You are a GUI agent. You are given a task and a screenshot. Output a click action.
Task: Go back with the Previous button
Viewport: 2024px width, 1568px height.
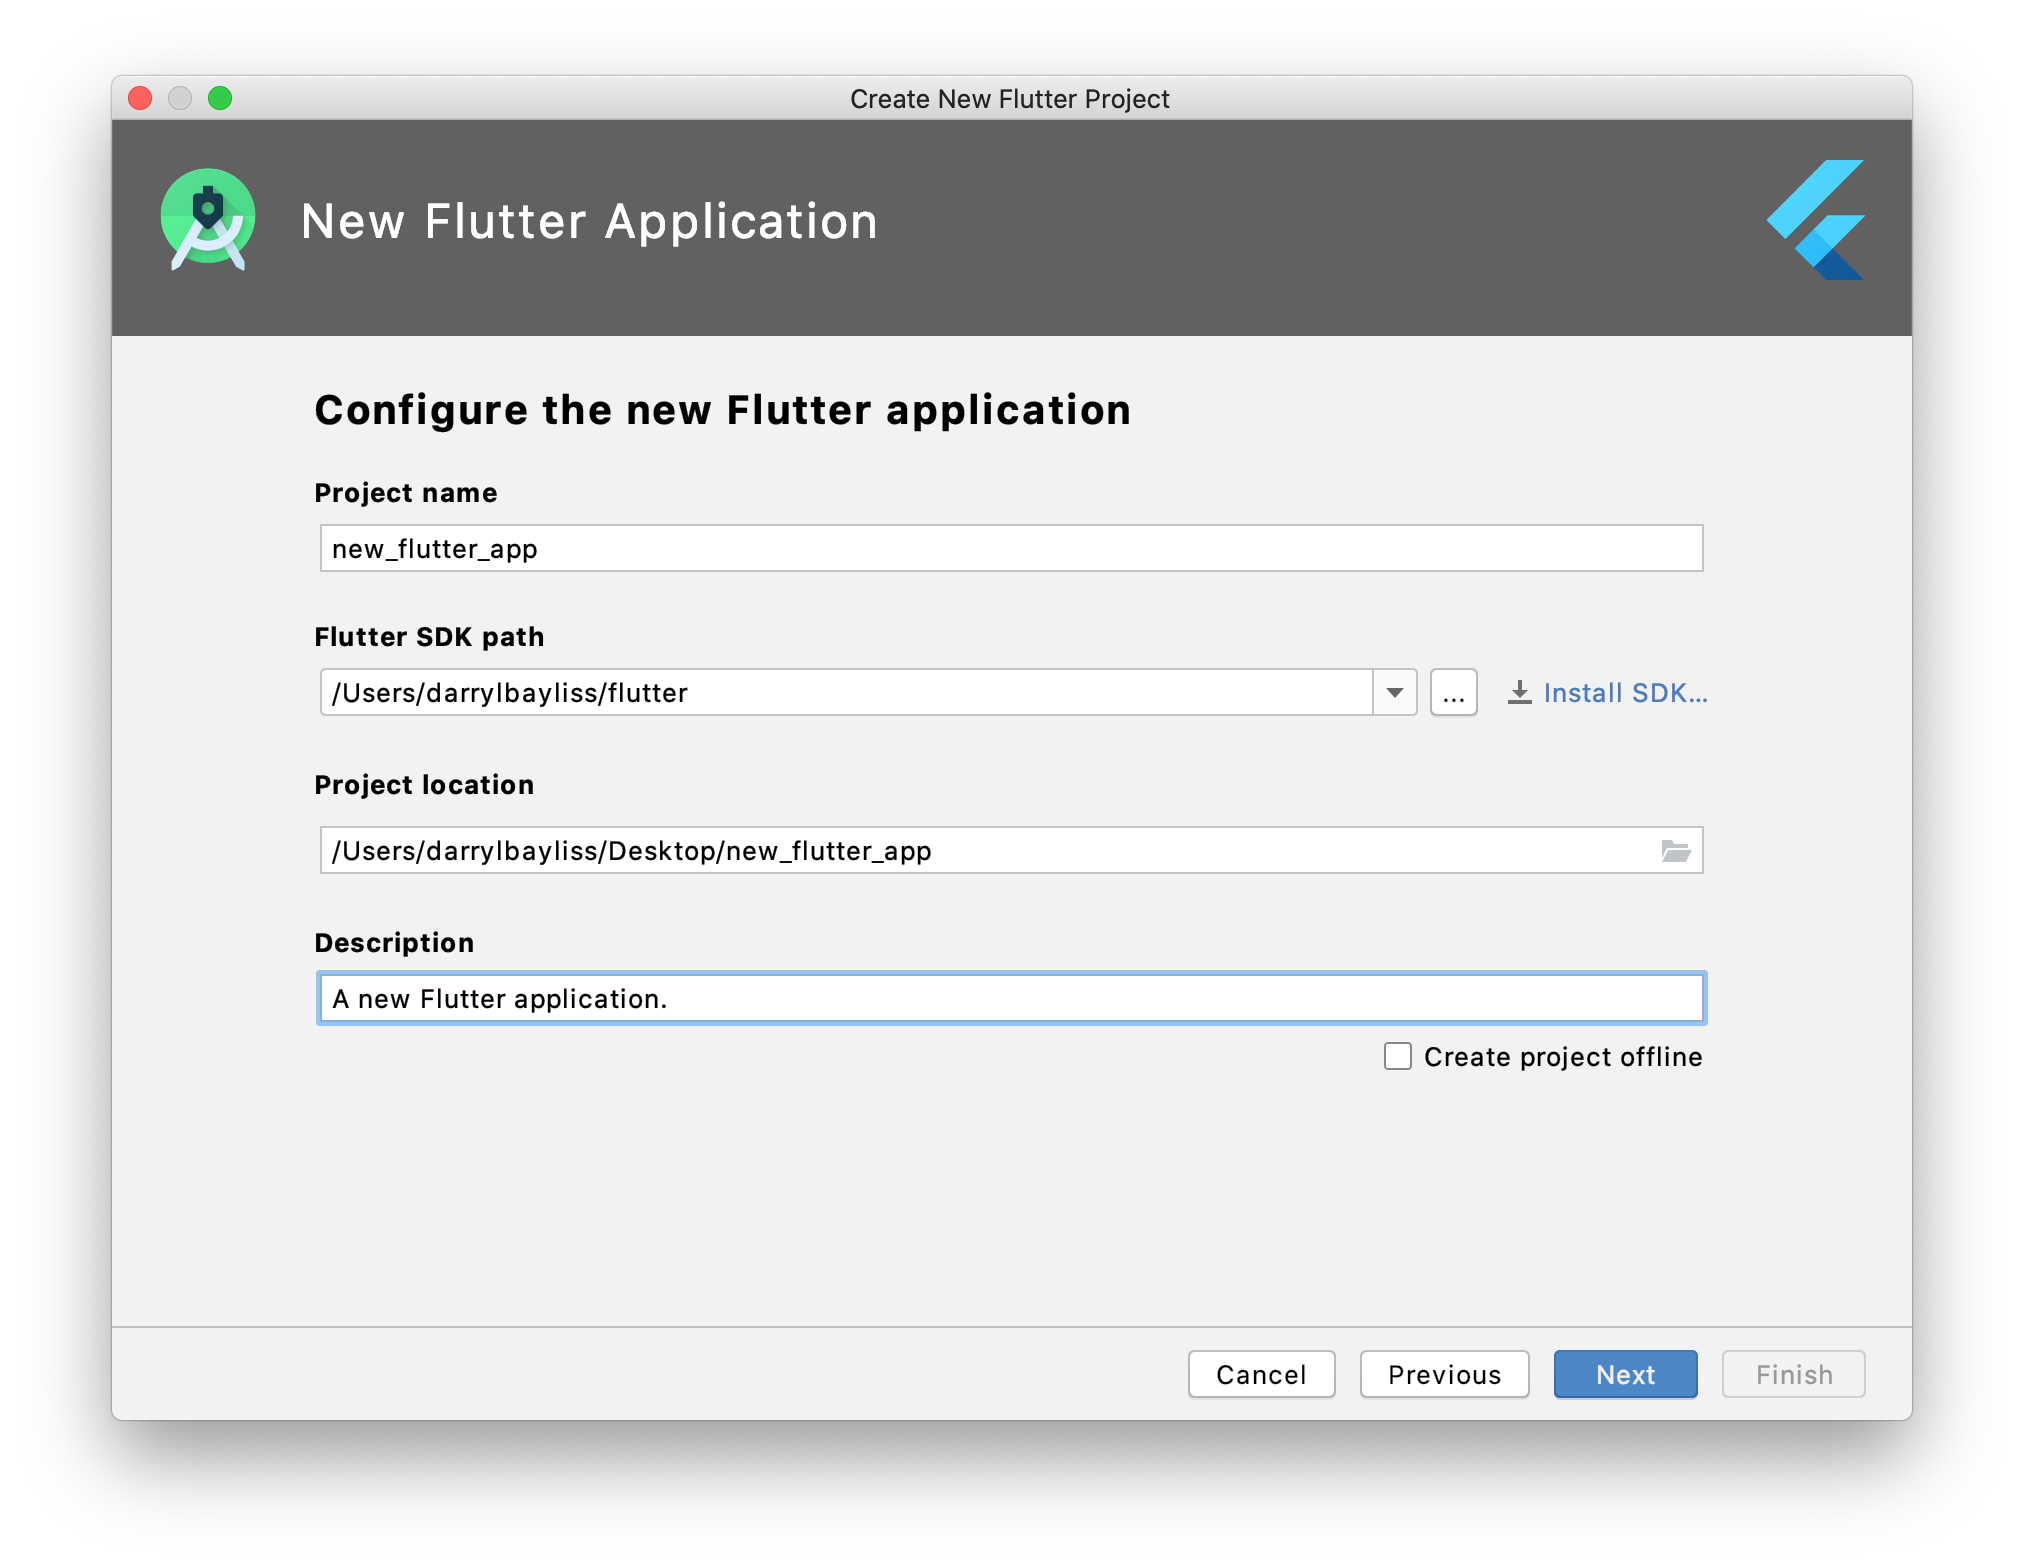(1444, 1374)
